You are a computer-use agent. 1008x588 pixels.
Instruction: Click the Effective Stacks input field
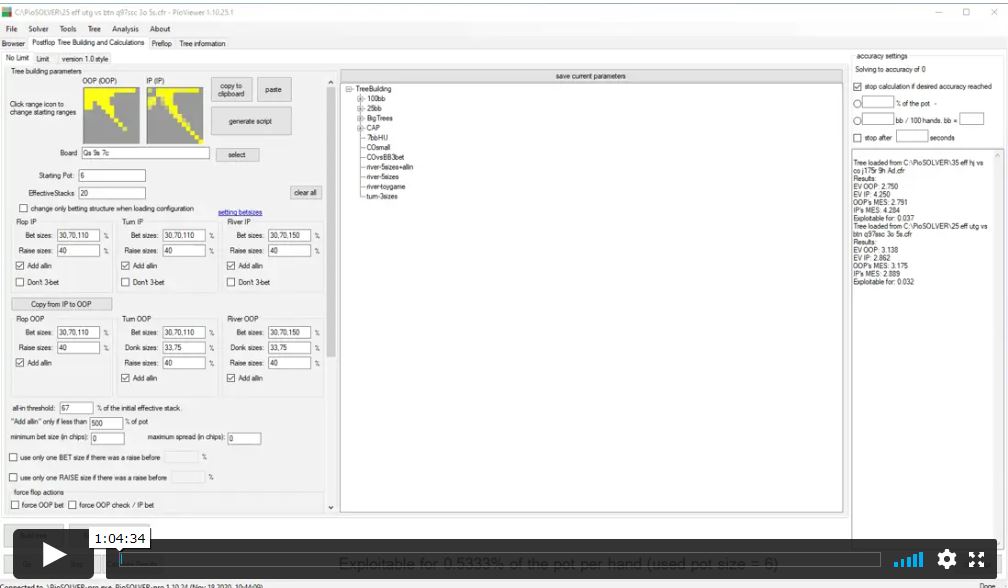(x=112, y=193)
